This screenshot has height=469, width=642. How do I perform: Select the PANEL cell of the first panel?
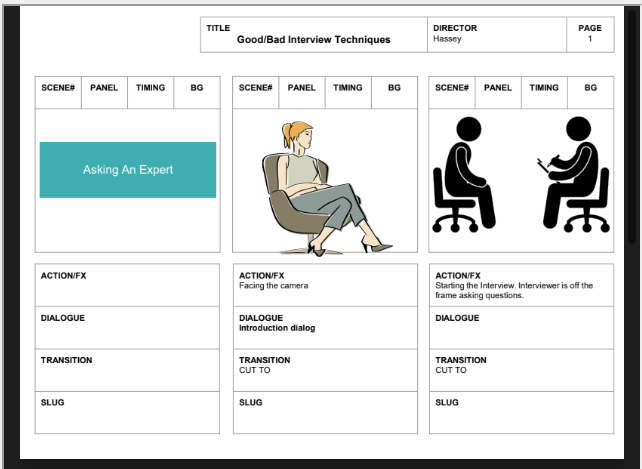click(104, 88)
